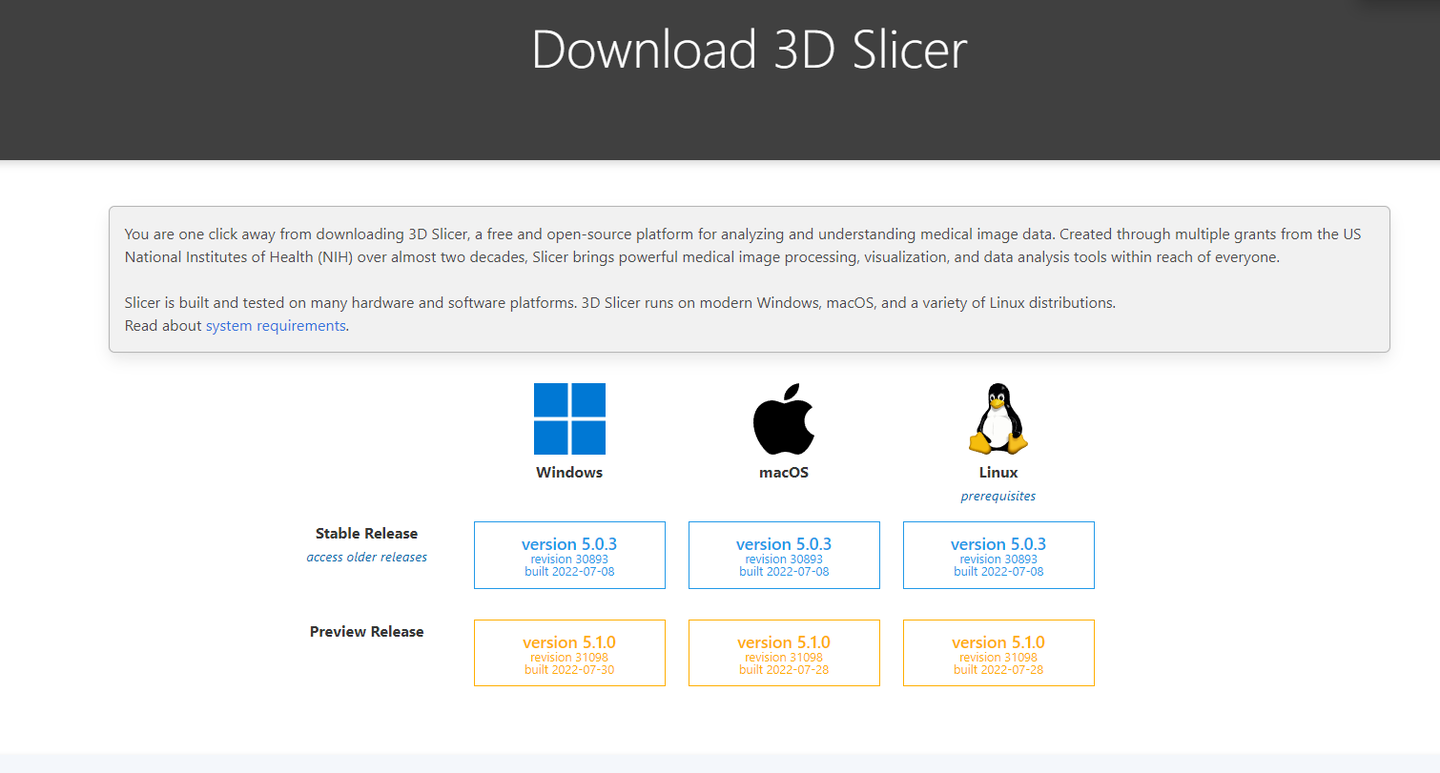This screenshot has width=1440, height=773.
Task: Click the Linux label text
Action: click(998, 472)
